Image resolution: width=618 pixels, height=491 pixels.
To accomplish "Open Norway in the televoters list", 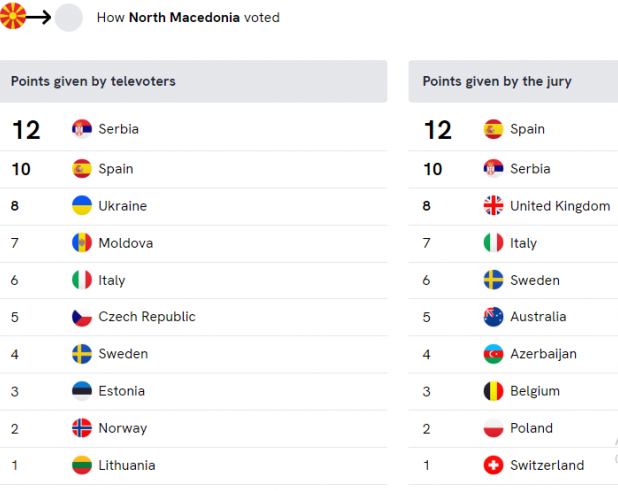I will (x=194, y=428).
